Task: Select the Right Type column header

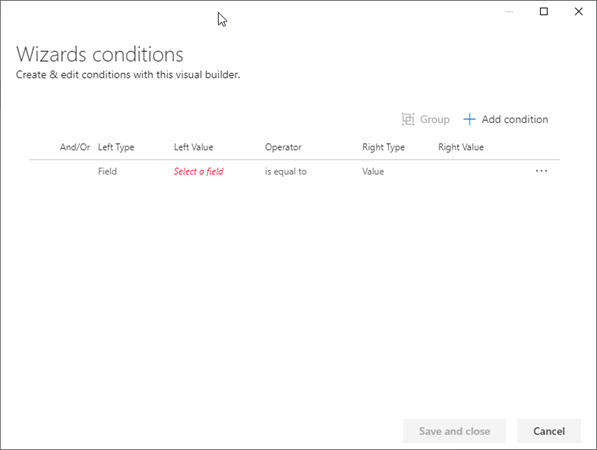Action: coord(383,147)
